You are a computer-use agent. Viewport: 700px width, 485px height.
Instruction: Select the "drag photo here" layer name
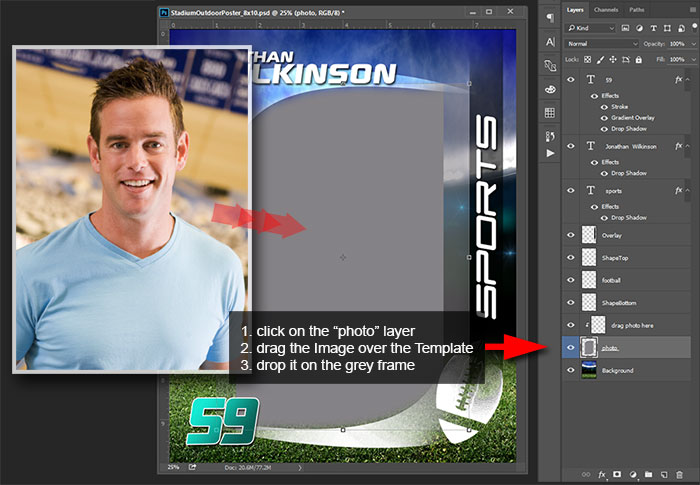632,326
